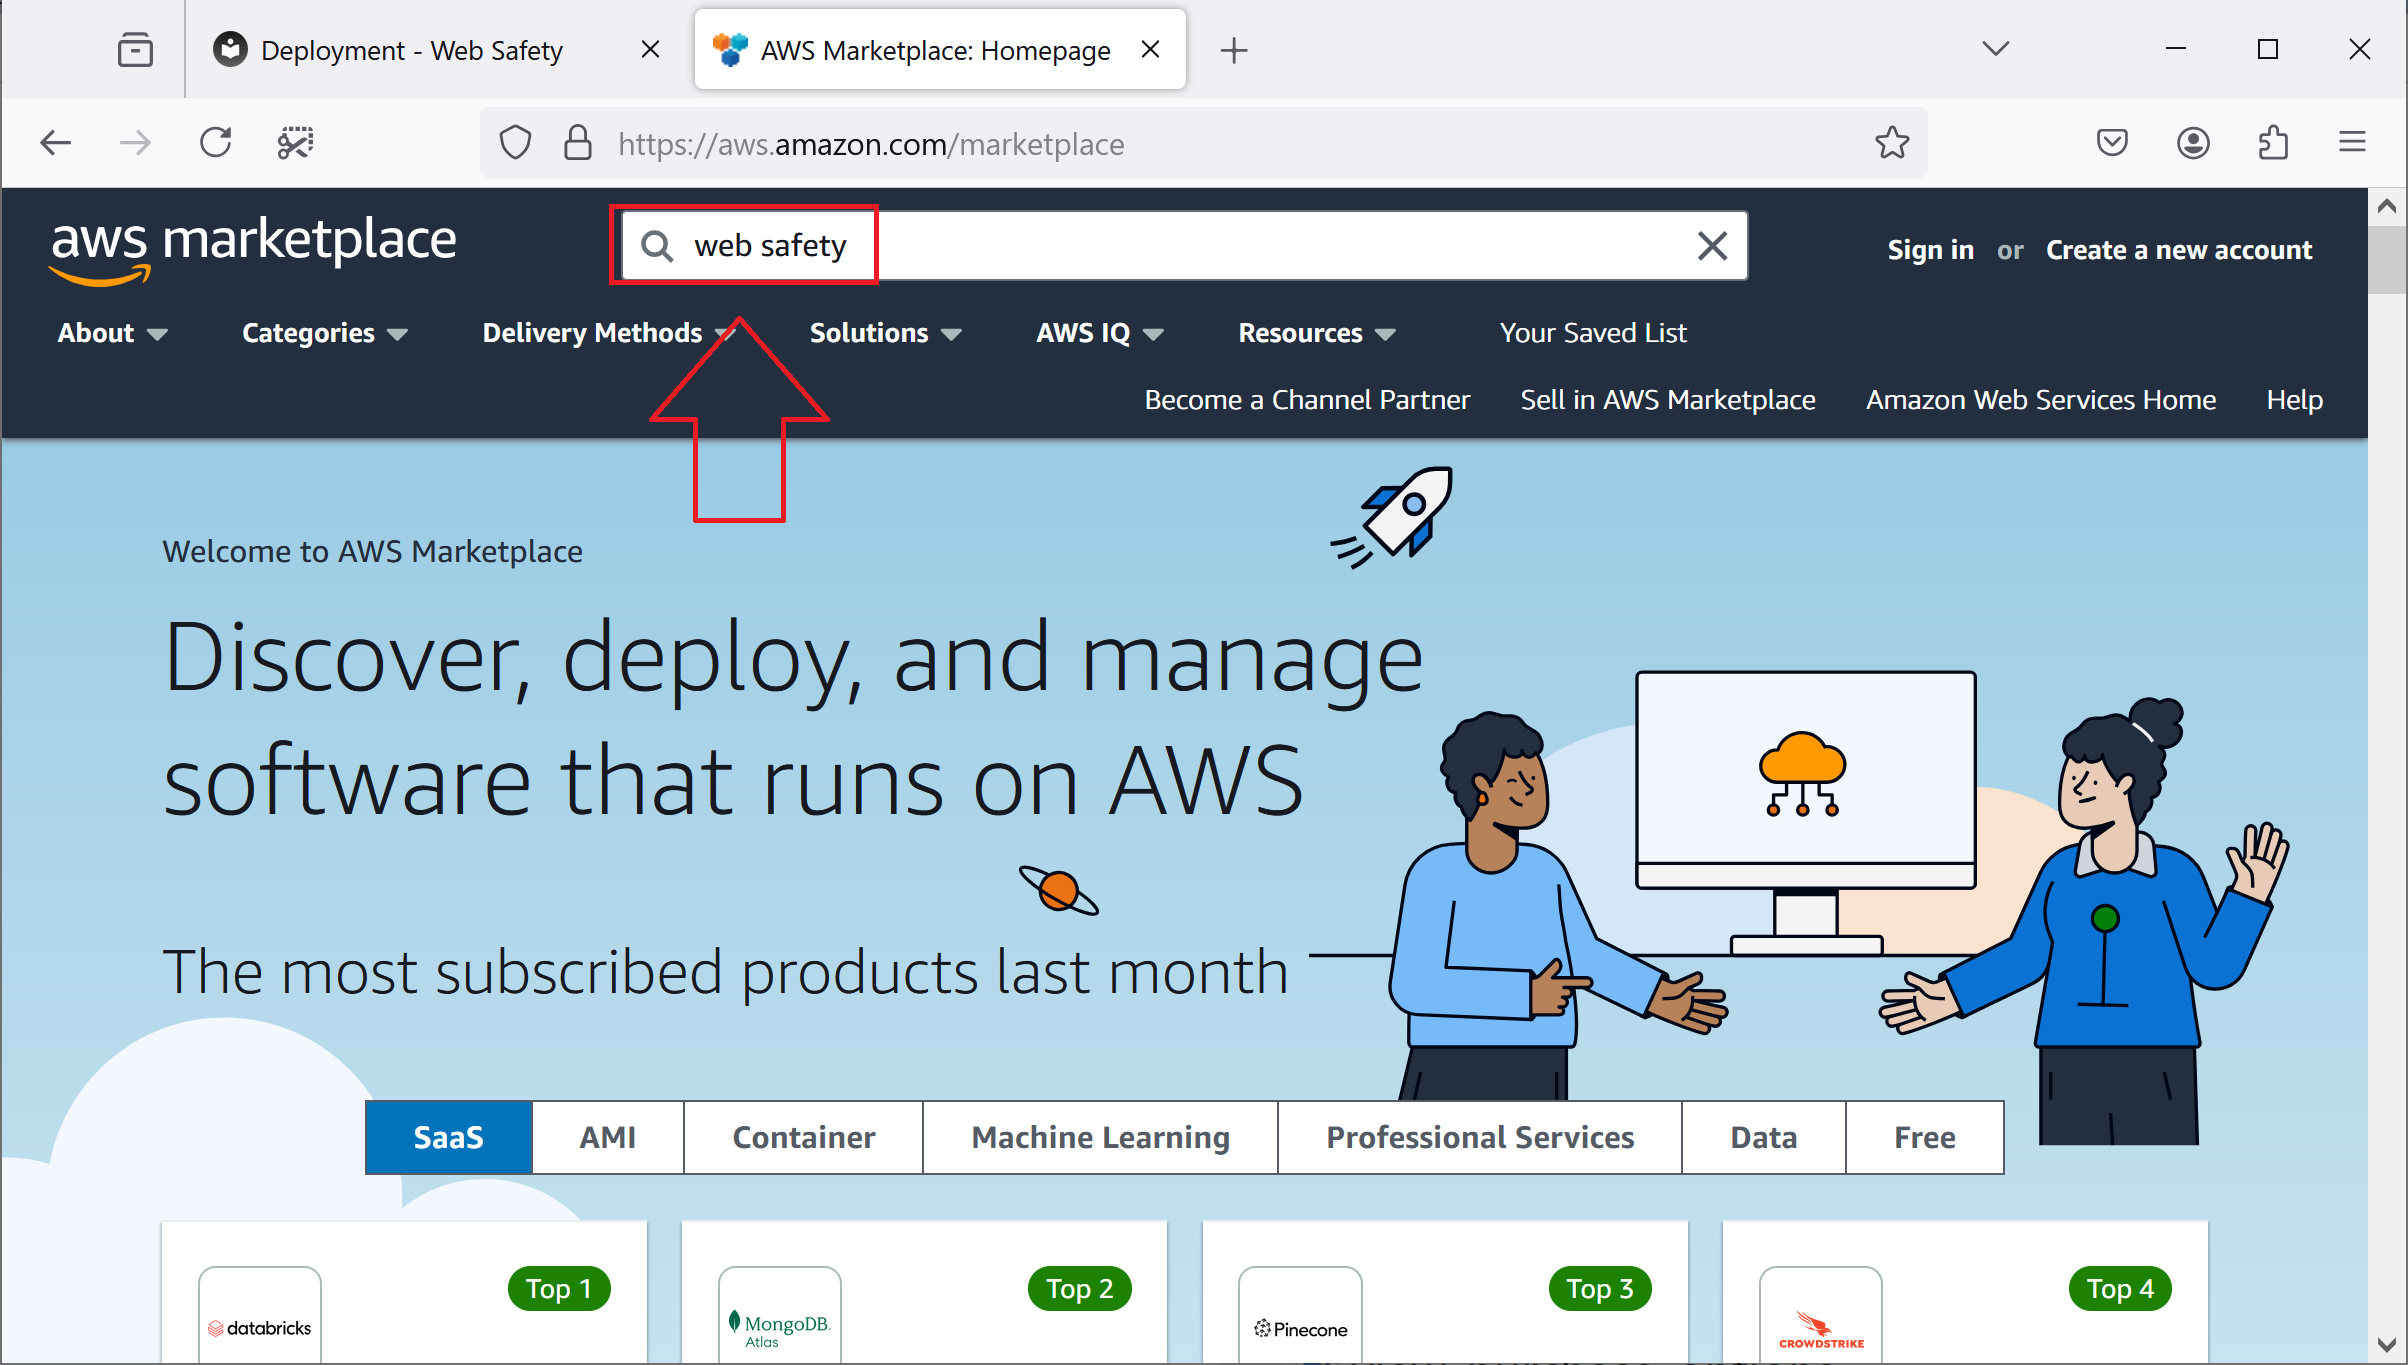Expand the Categories dropdown
Viewport: 2408px width, 1365px height.
[324, 333]
